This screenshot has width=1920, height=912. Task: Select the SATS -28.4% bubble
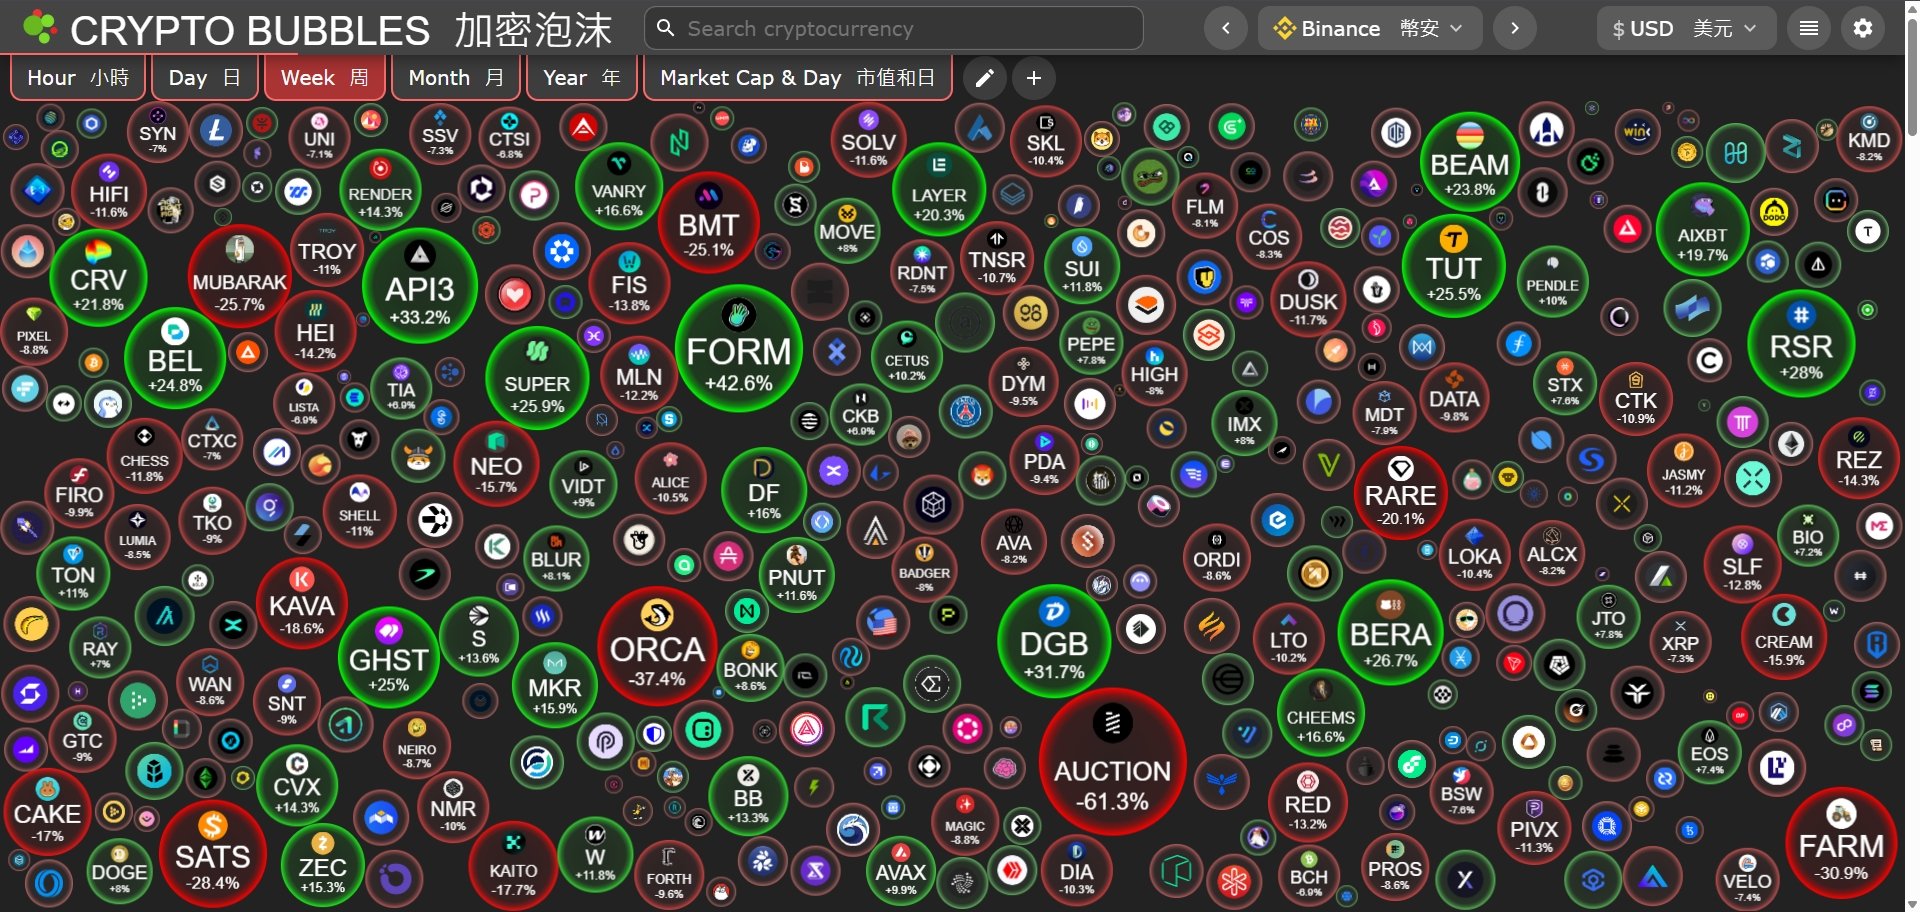(x=213, y=854)
